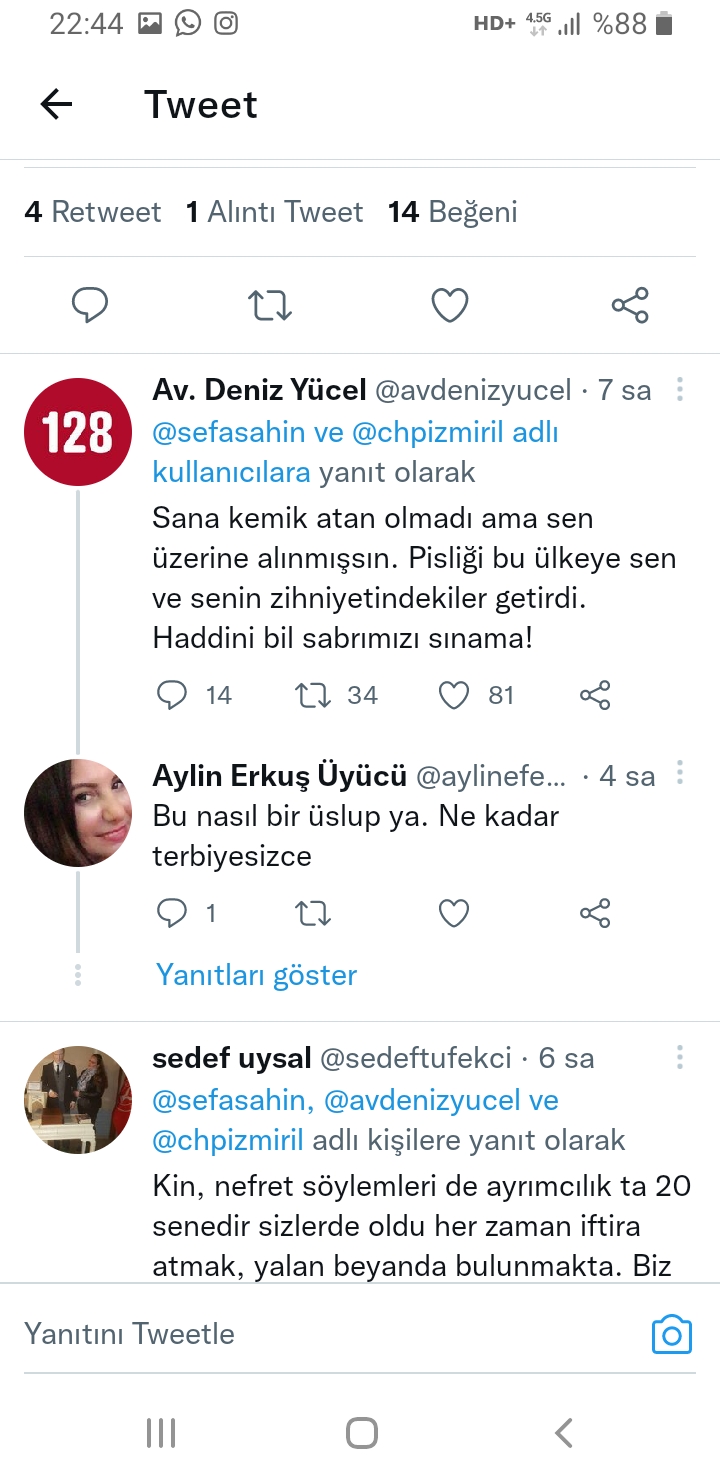This screenshot has height=1480, width=720.
Task: Reply to the main tweet
Action: pos(90,305)
